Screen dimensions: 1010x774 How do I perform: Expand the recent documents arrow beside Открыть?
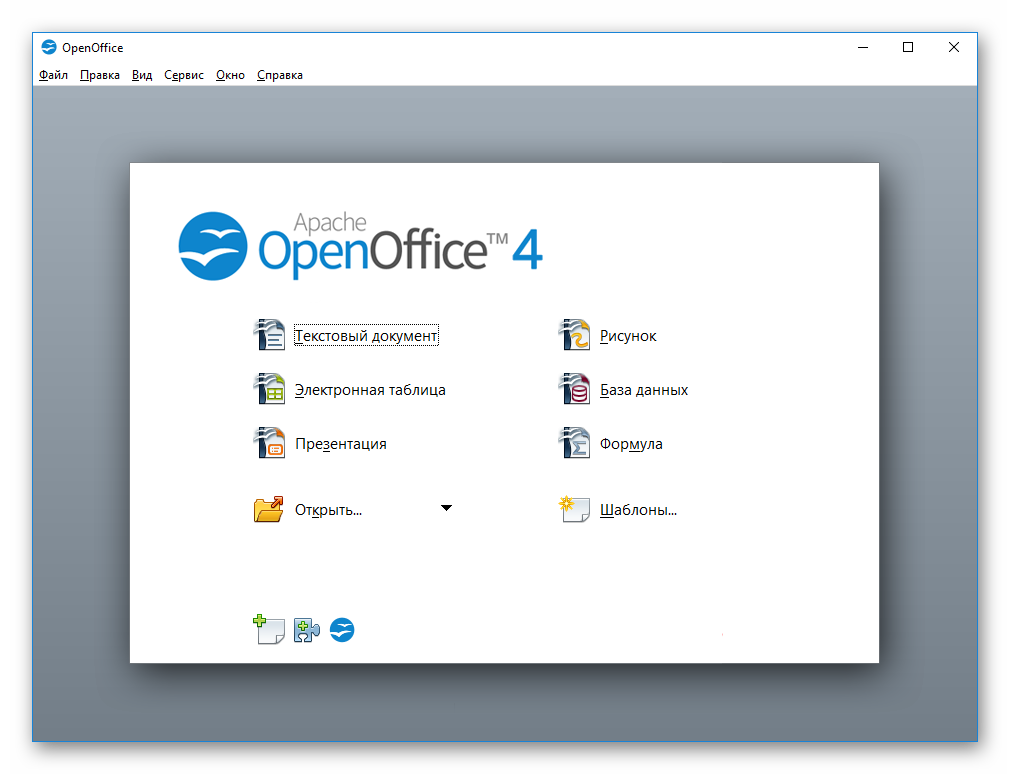(x=446, y=508)
